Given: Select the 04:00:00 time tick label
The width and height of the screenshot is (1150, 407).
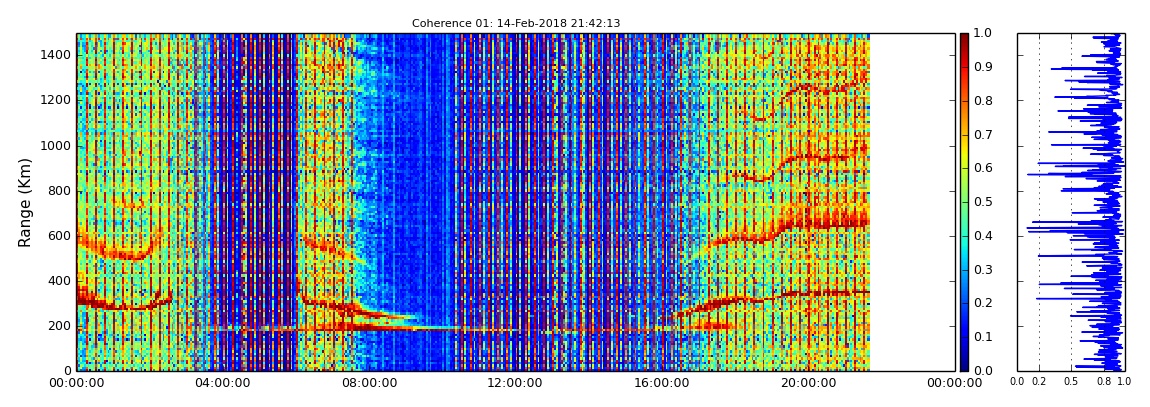Looking at the screenshot, I should coord(221,383).
